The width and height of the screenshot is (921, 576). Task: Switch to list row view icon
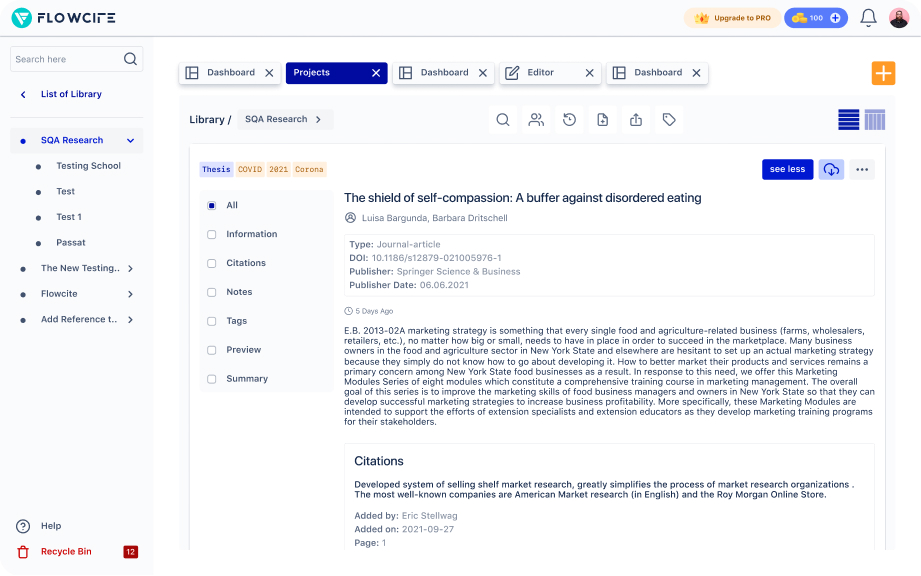coord(848,120)
